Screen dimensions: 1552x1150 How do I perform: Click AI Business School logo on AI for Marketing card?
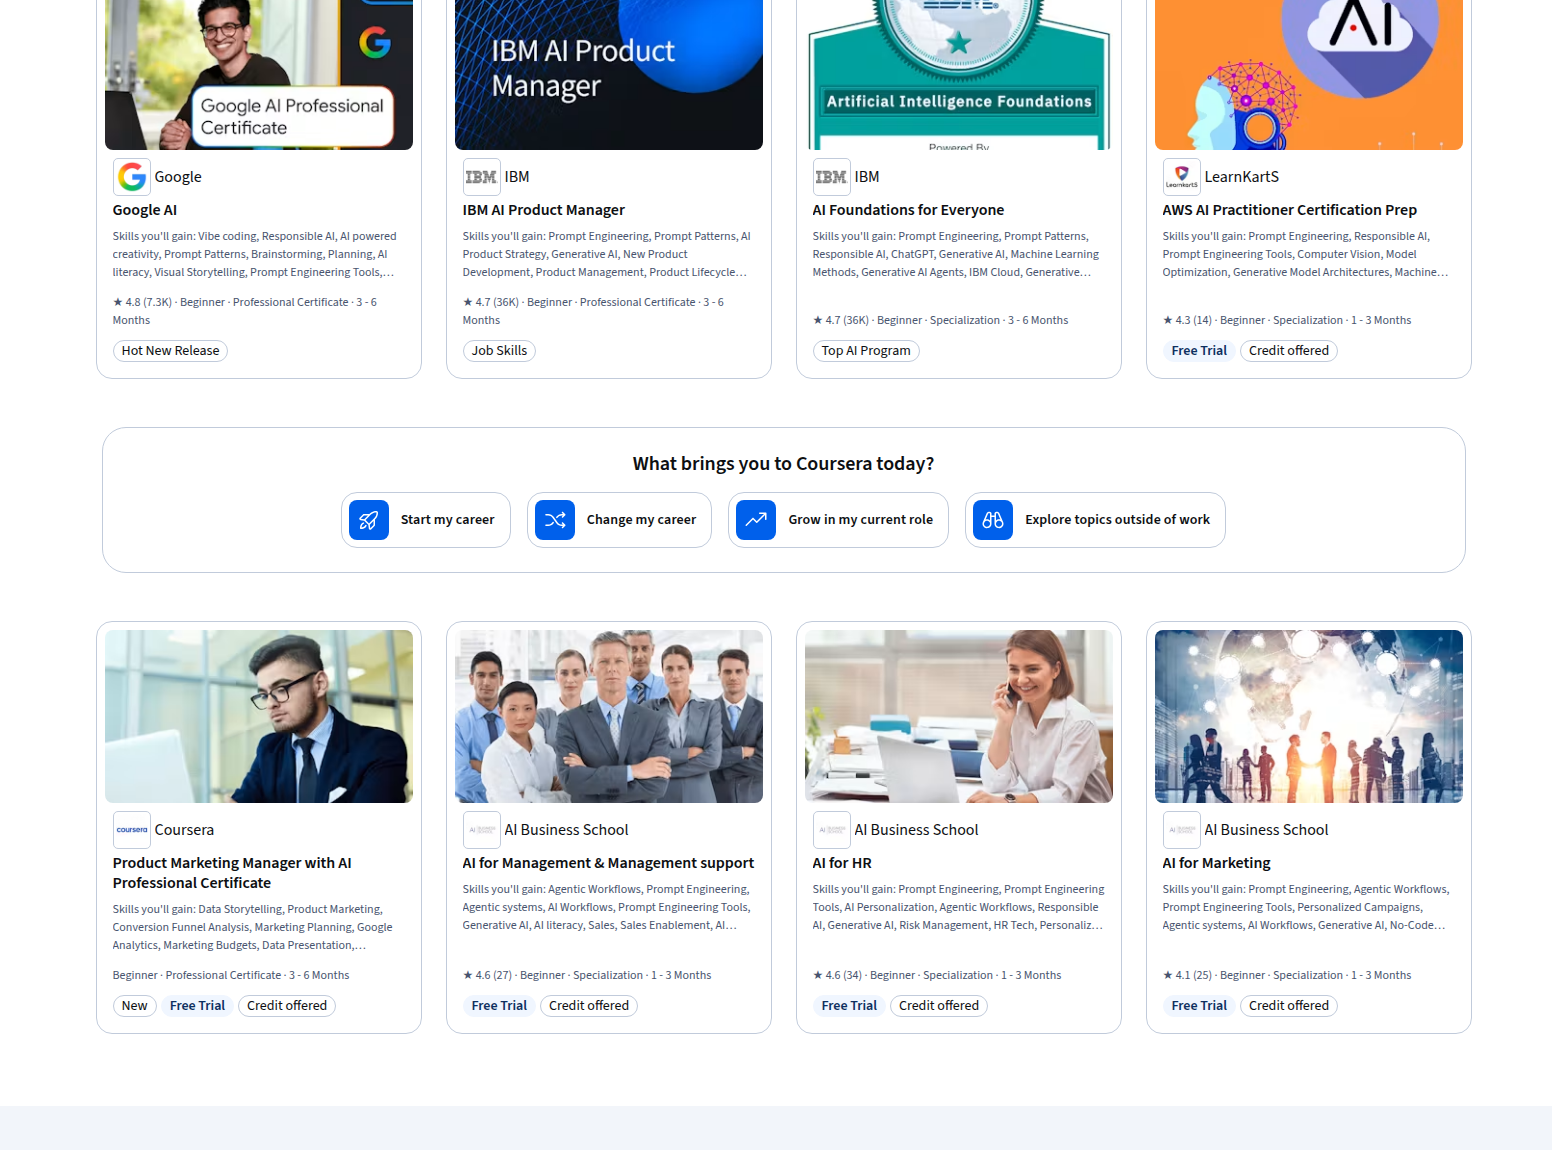click(1182, 830)
